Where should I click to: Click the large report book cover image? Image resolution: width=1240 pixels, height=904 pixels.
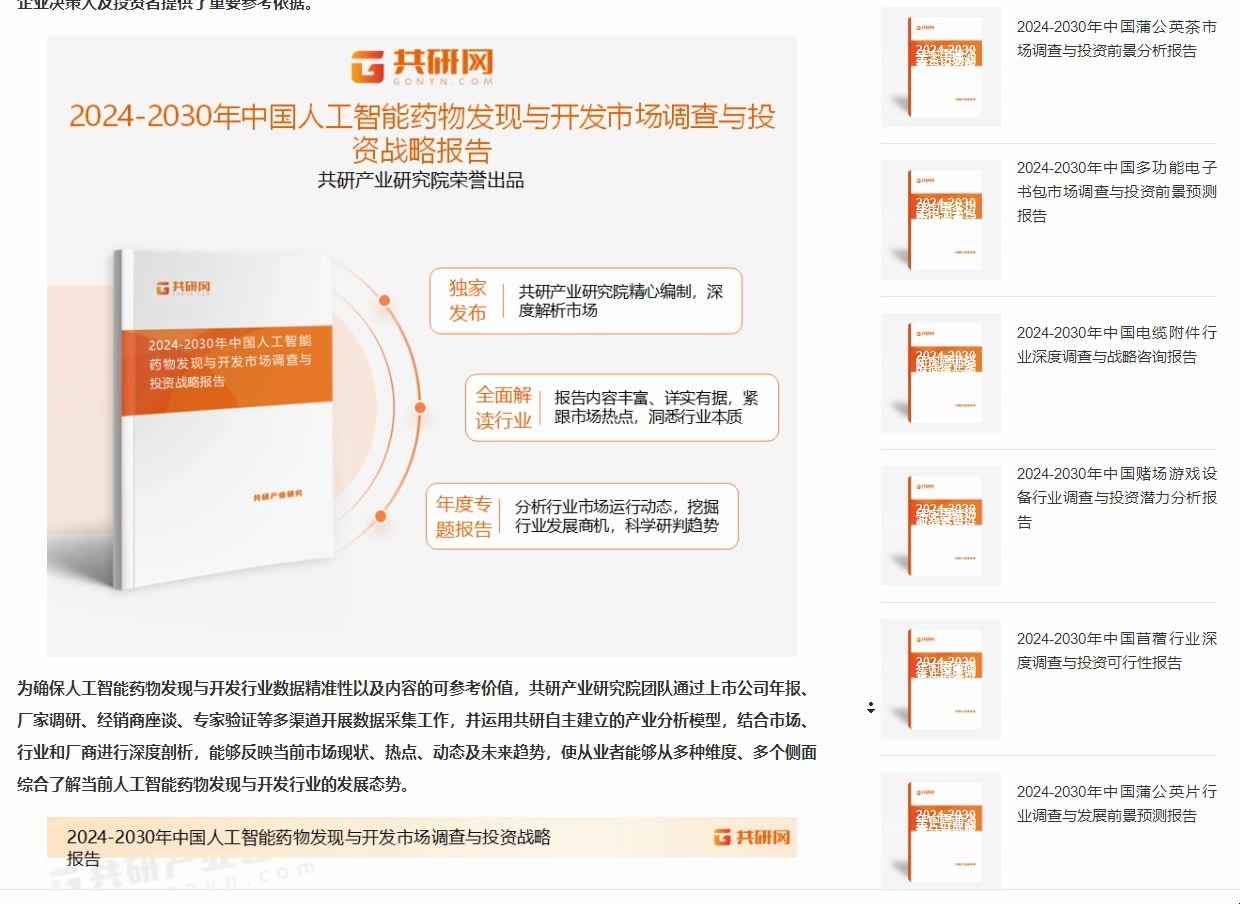click(223, 418)
